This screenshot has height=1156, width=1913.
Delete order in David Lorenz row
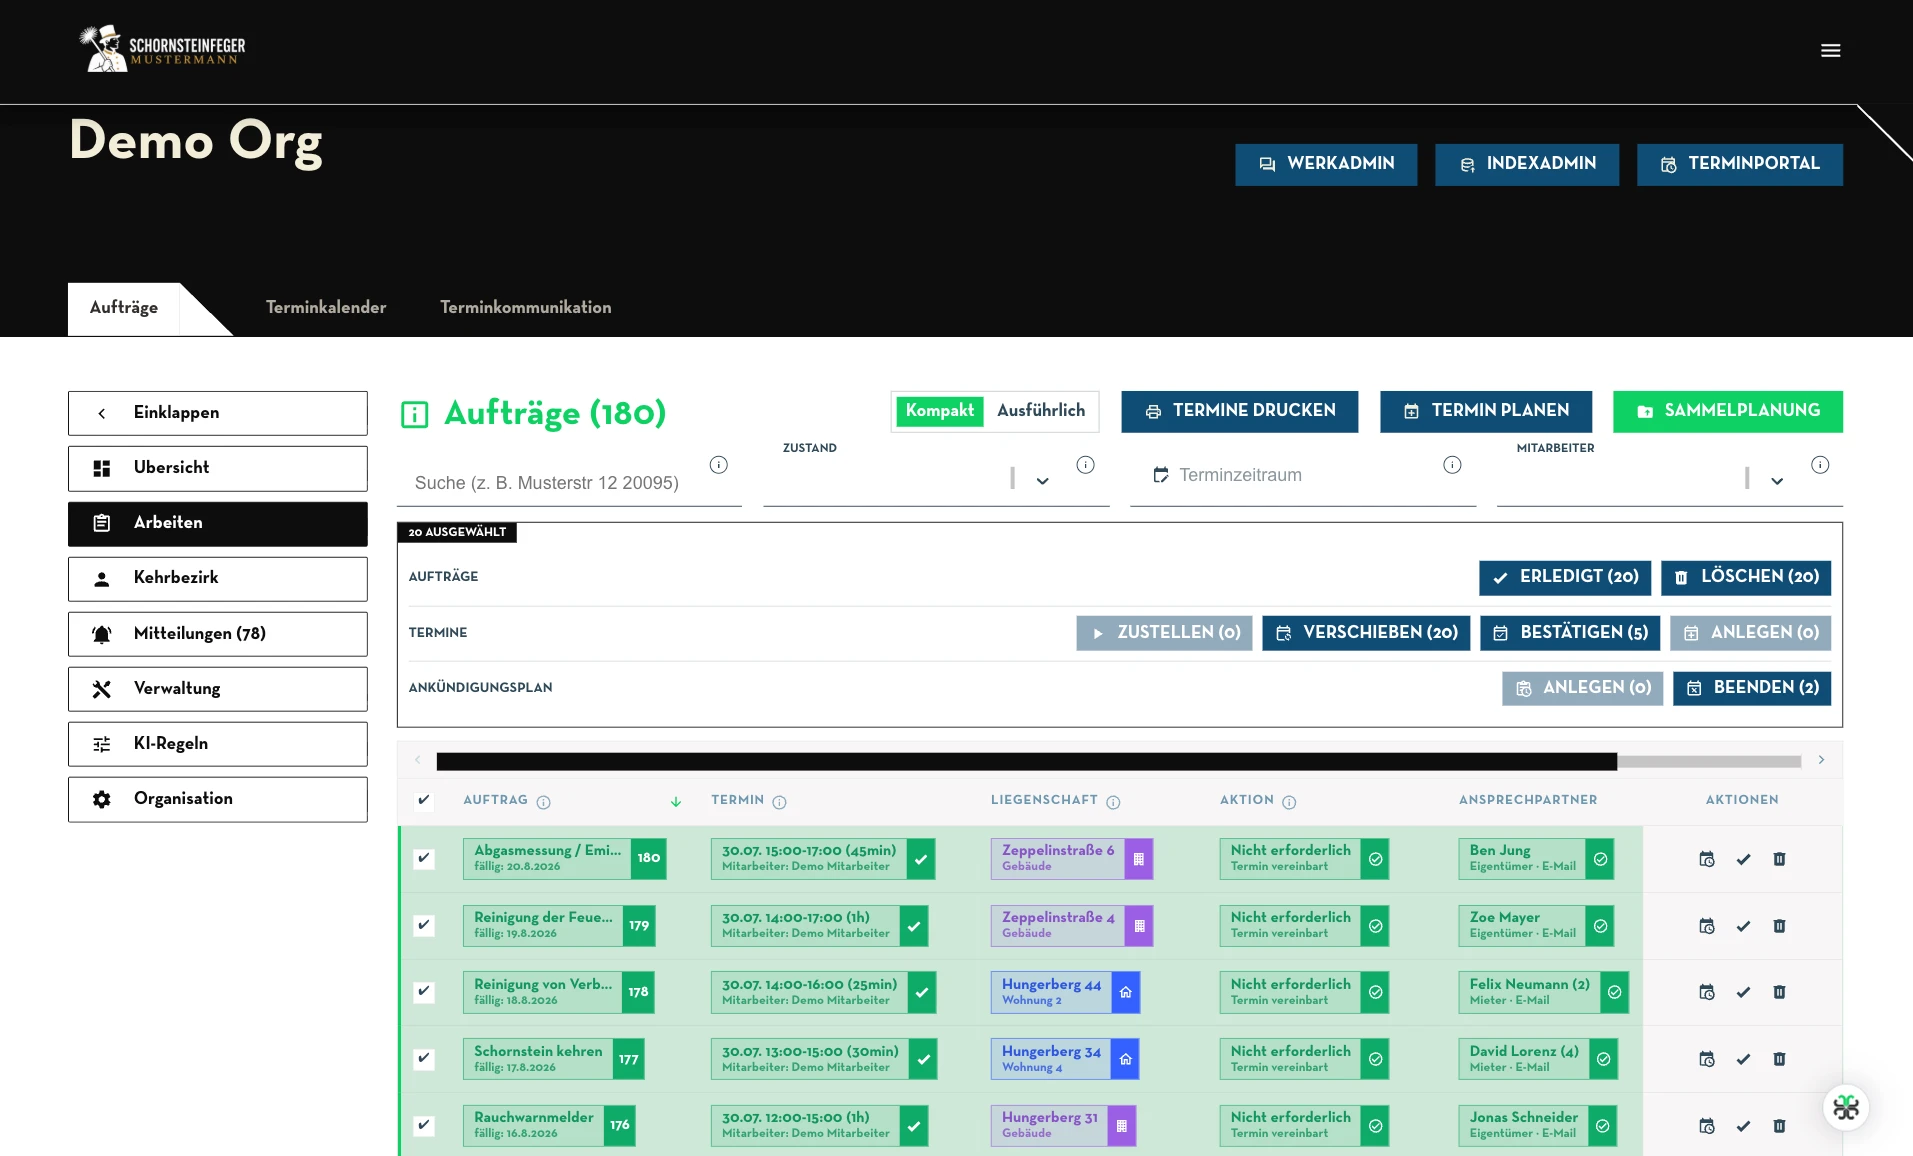1779,1059
